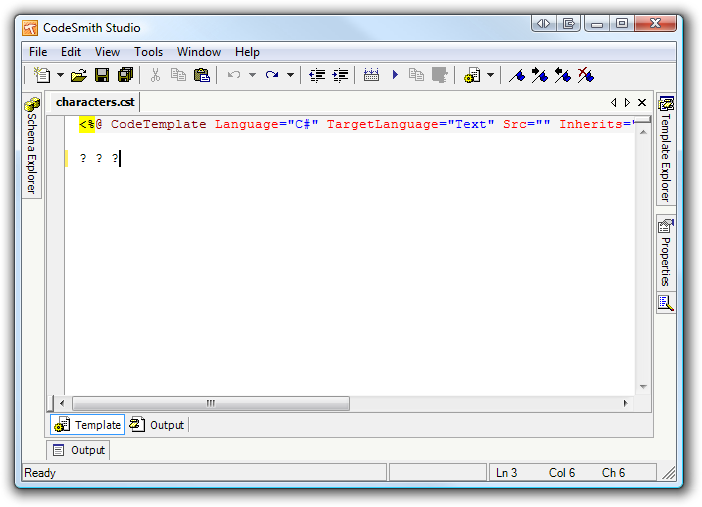Toggle bookmark with the first blue flag icon
Image resolution: width=702 pixels, height=507 pixels.
point(517,75)
